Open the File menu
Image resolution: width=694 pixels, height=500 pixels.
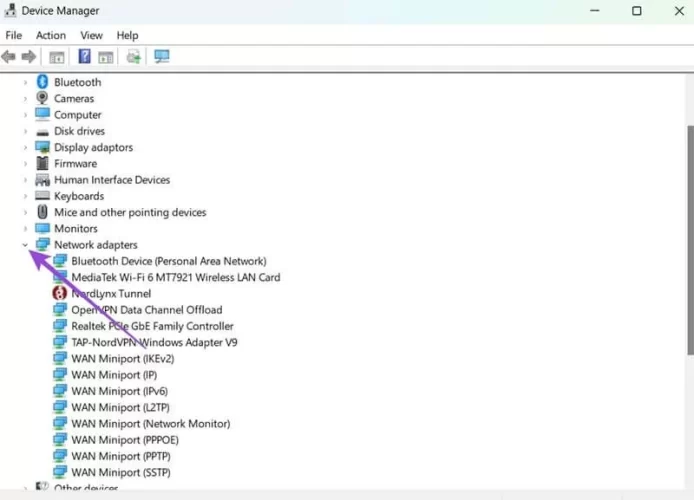coord(14,35)
